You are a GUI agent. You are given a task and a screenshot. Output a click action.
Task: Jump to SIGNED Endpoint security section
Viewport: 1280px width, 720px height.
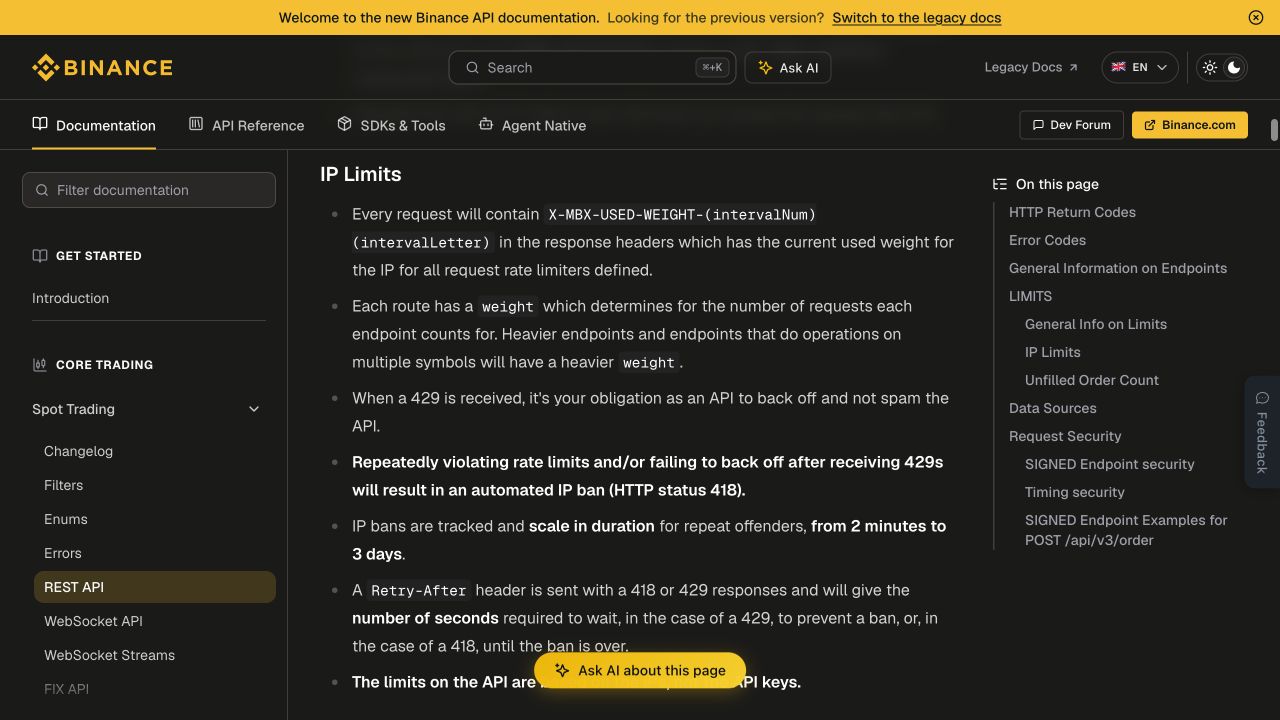click(1110, 464)
